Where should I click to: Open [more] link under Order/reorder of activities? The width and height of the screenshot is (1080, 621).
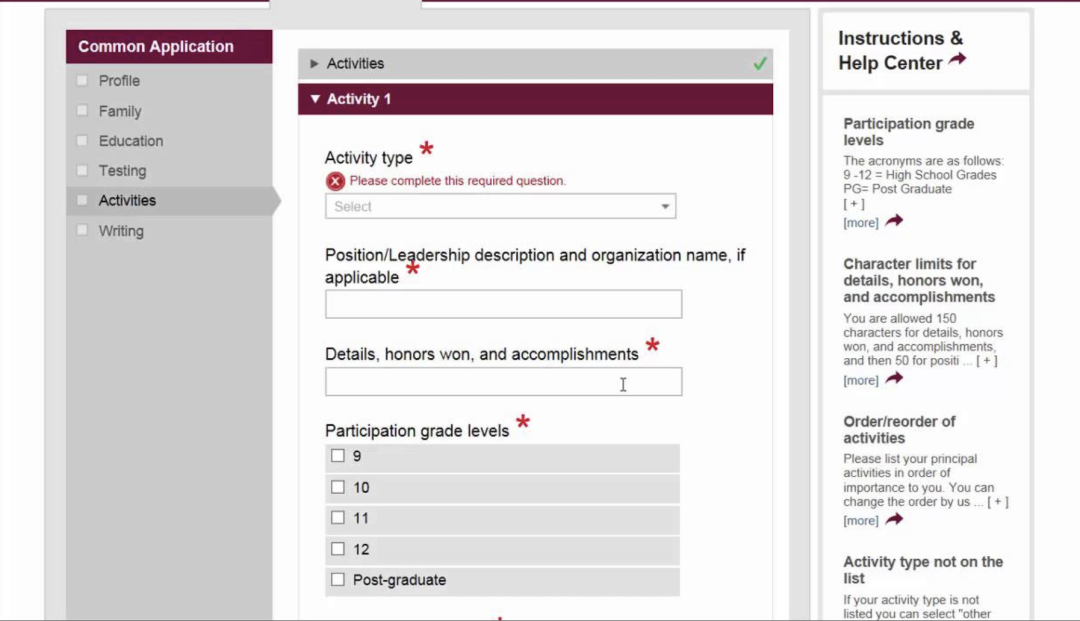point(861,520)
